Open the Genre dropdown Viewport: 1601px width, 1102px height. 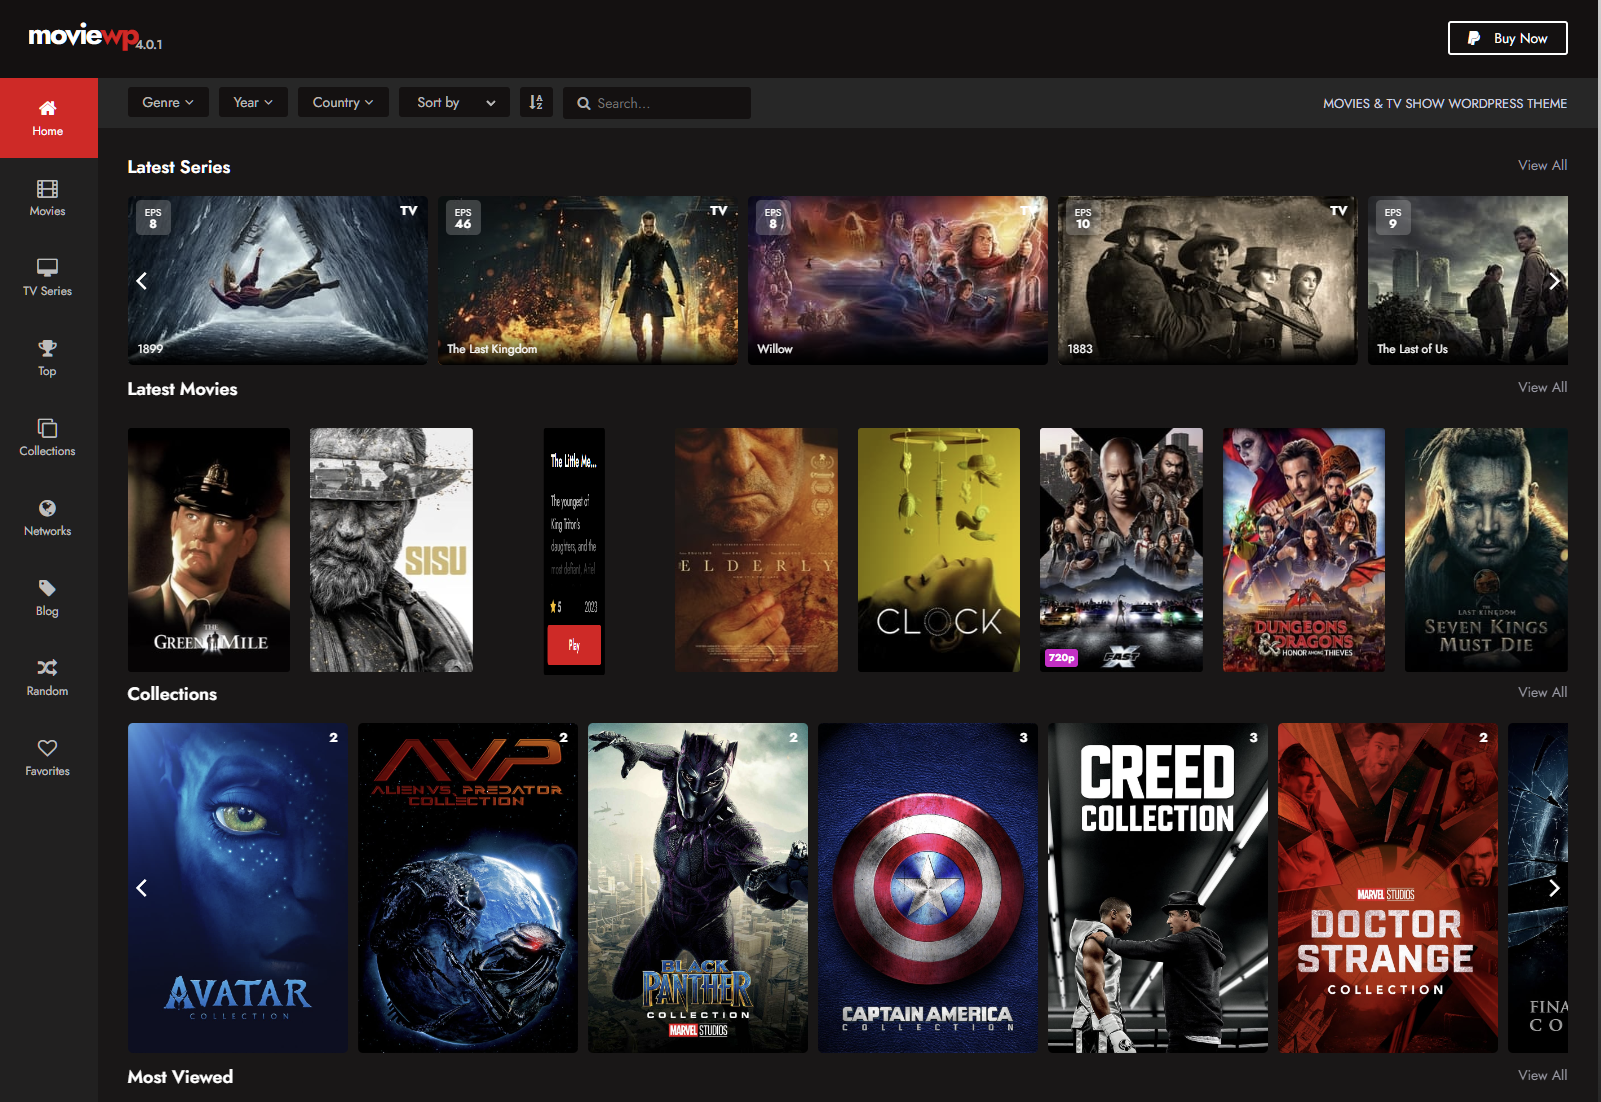[x=167, y=102]
